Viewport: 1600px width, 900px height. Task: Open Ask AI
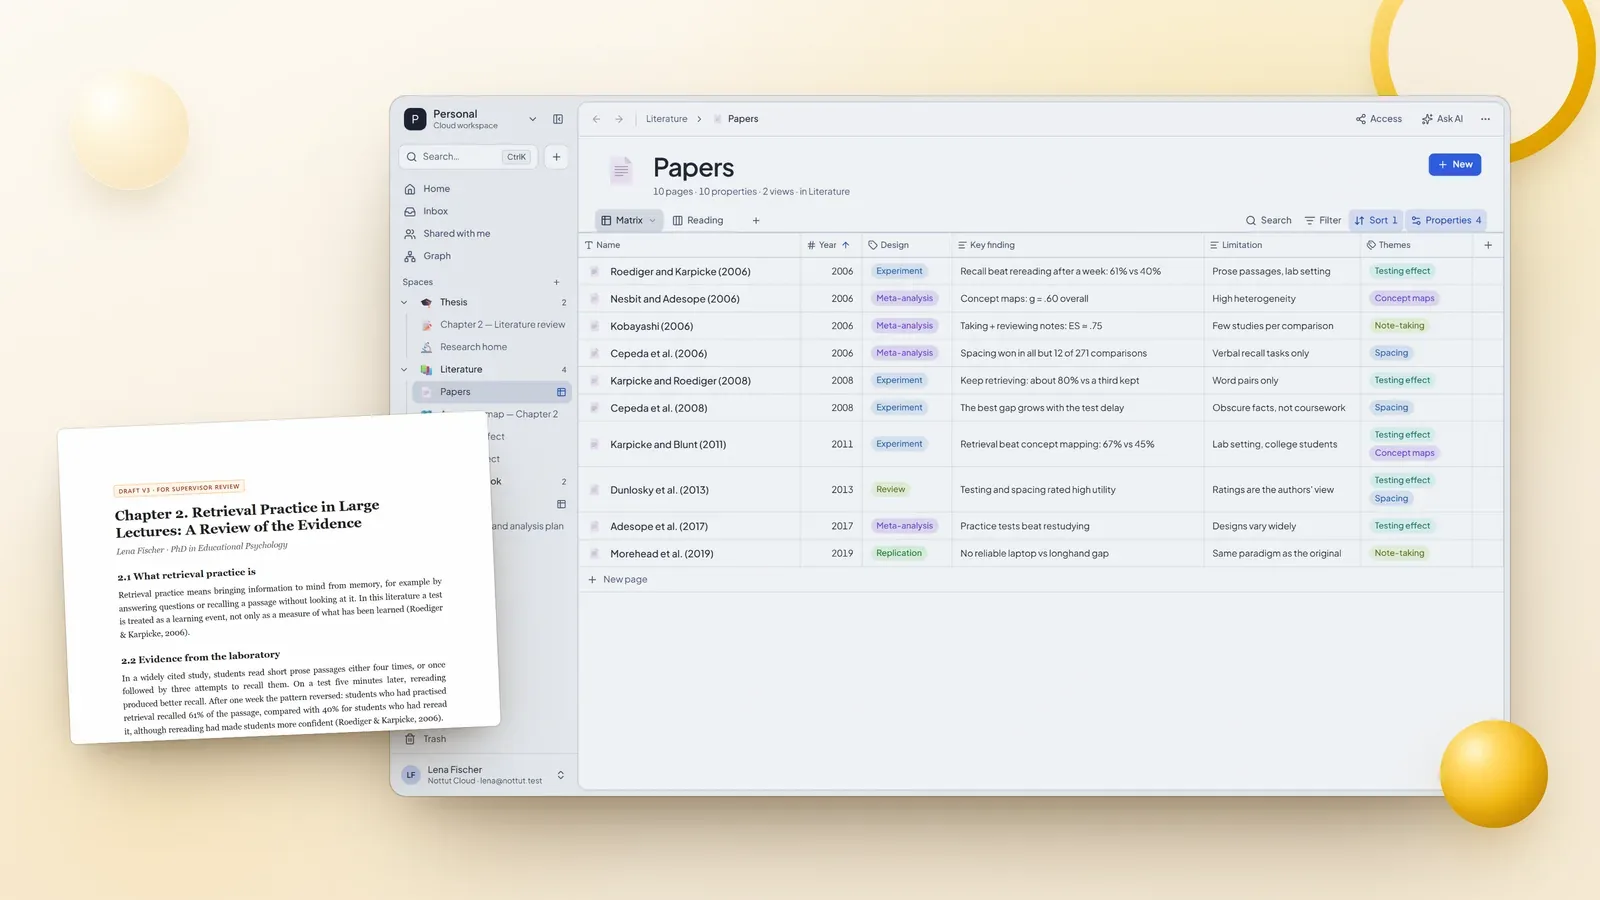1442,119
